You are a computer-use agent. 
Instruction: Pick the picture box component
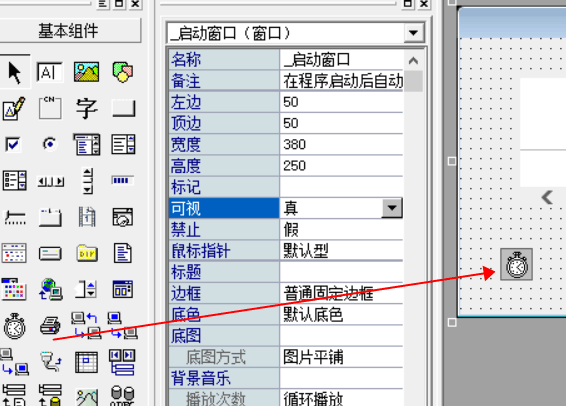pos(86,72)
